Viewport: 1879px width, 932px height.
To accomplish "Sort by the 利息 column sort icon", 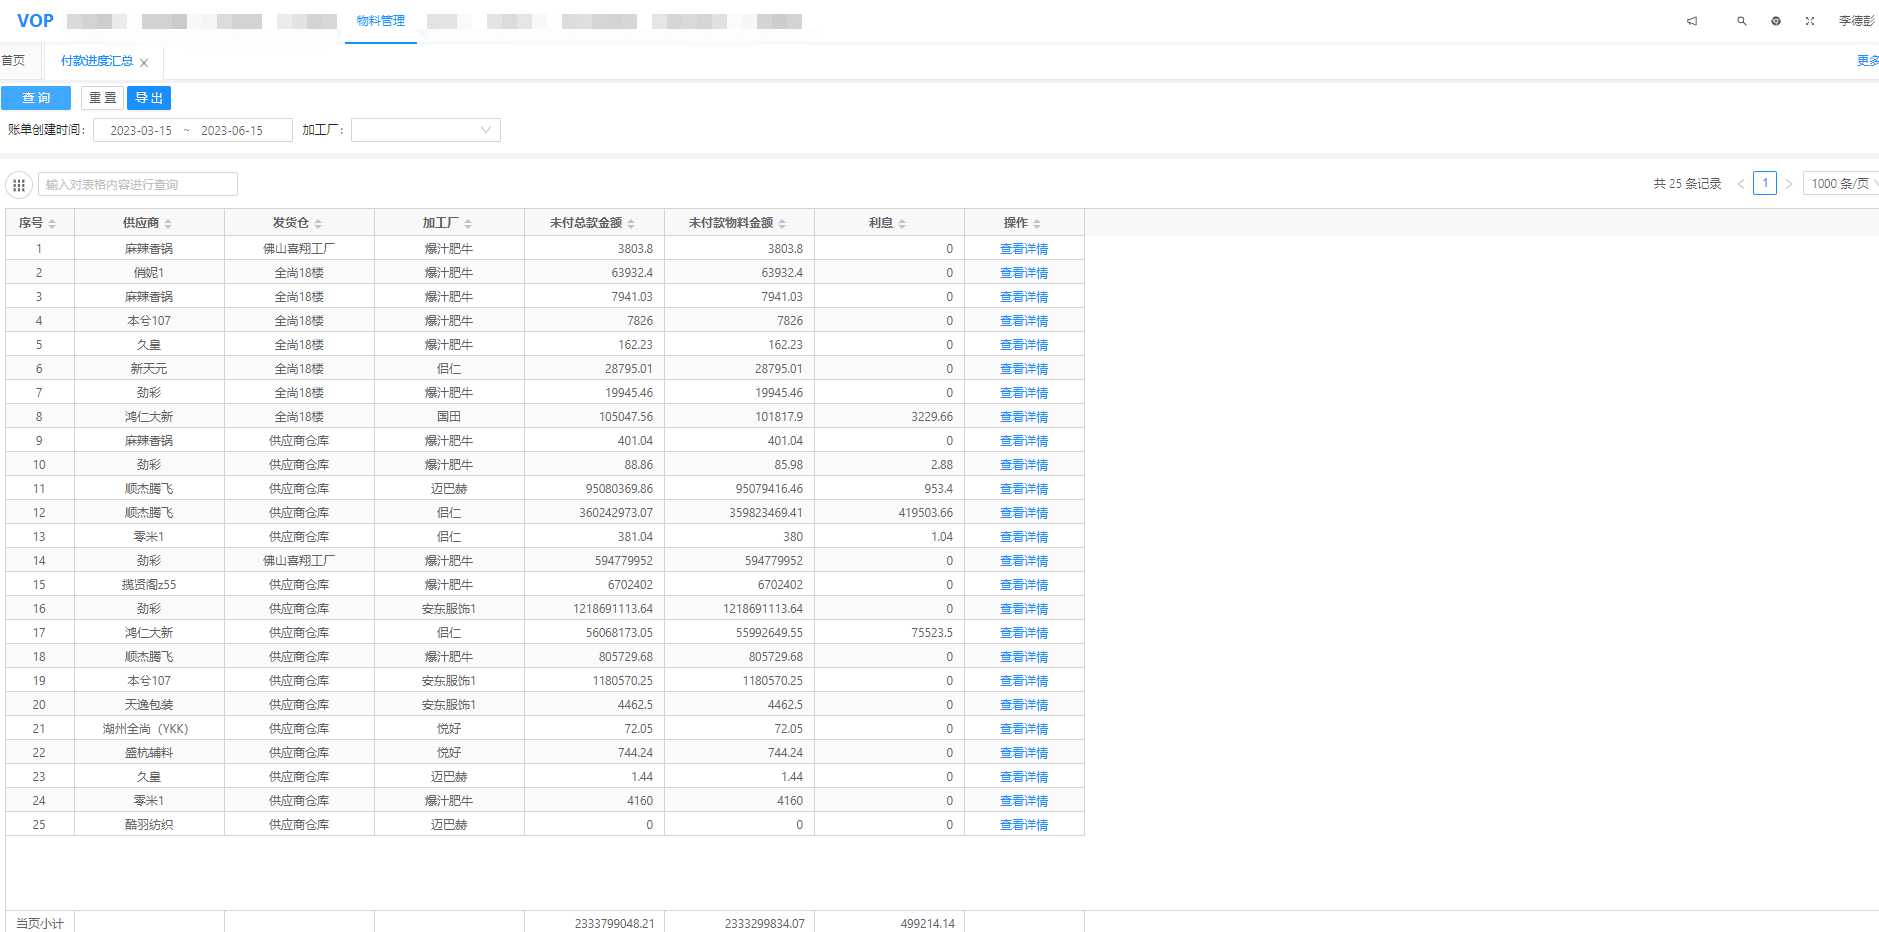I will click(x=902, y=224).
